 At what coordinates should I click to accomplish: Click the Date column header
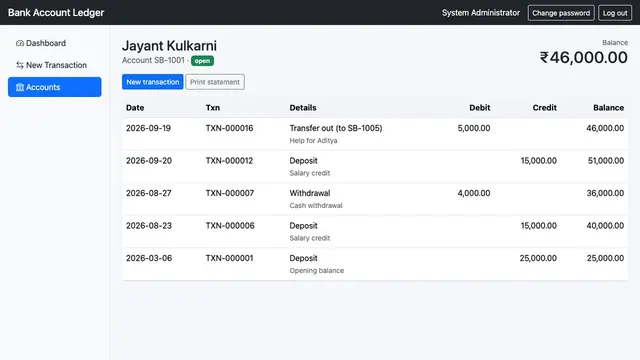(135, 108)
